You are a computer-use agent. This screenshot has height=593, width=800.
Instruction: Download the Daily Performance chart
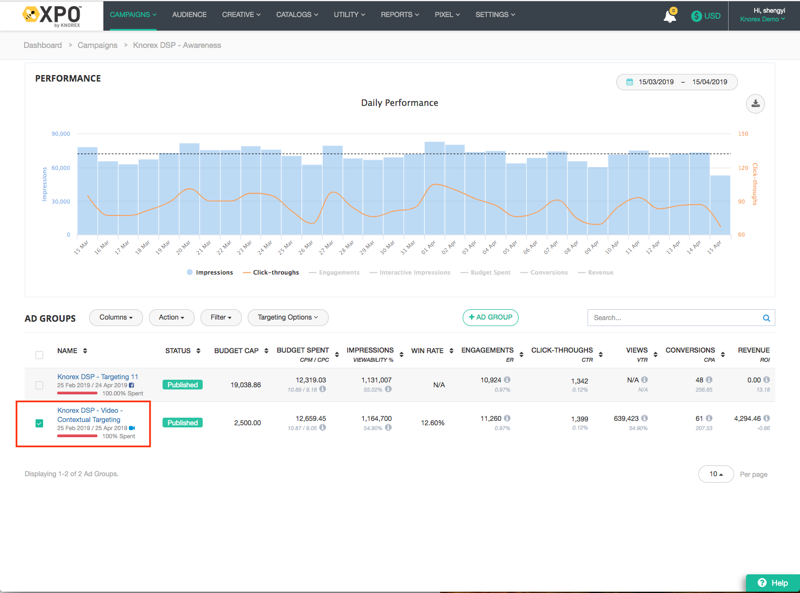(x=755, y=104)
